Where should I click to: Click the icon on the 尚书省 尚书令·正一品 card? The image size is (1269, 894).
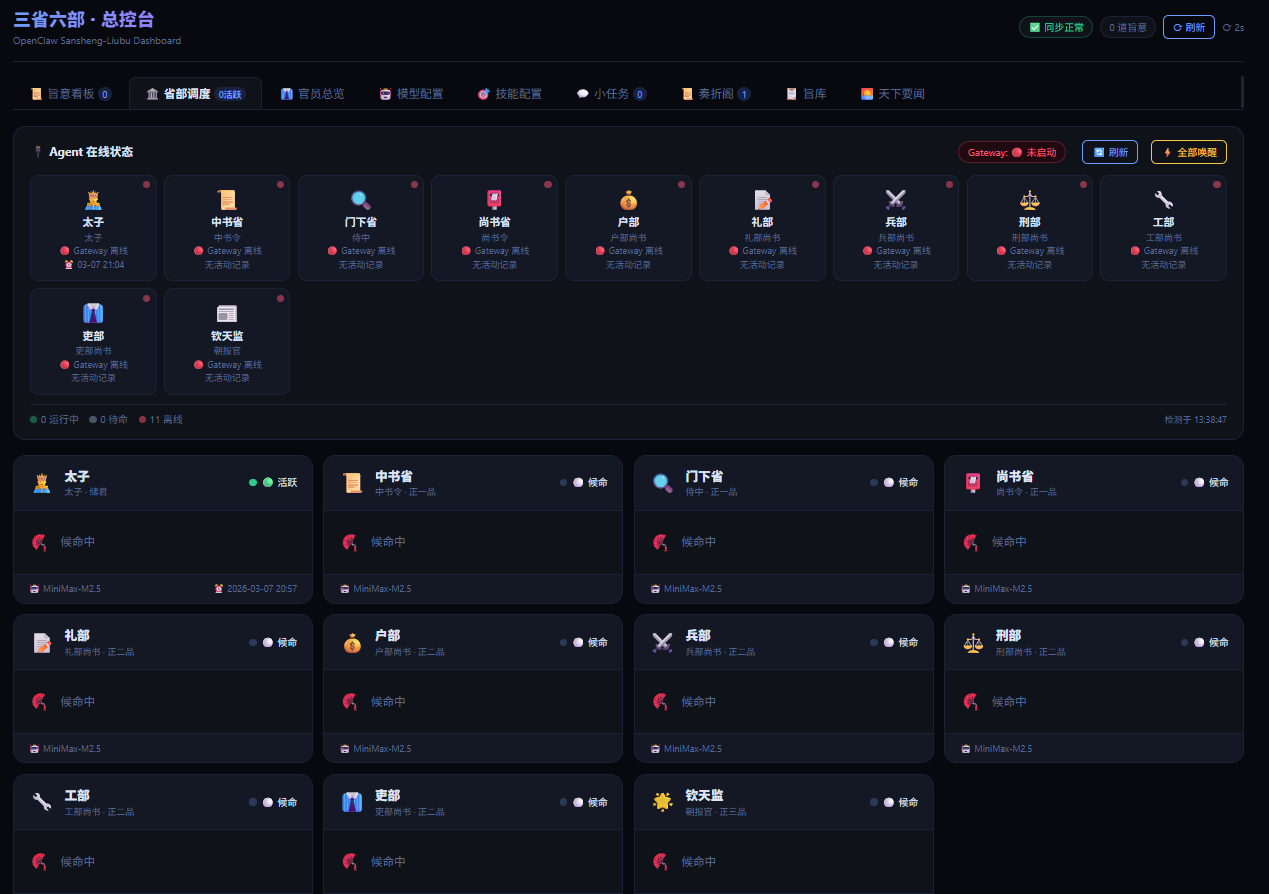[973, 483]
